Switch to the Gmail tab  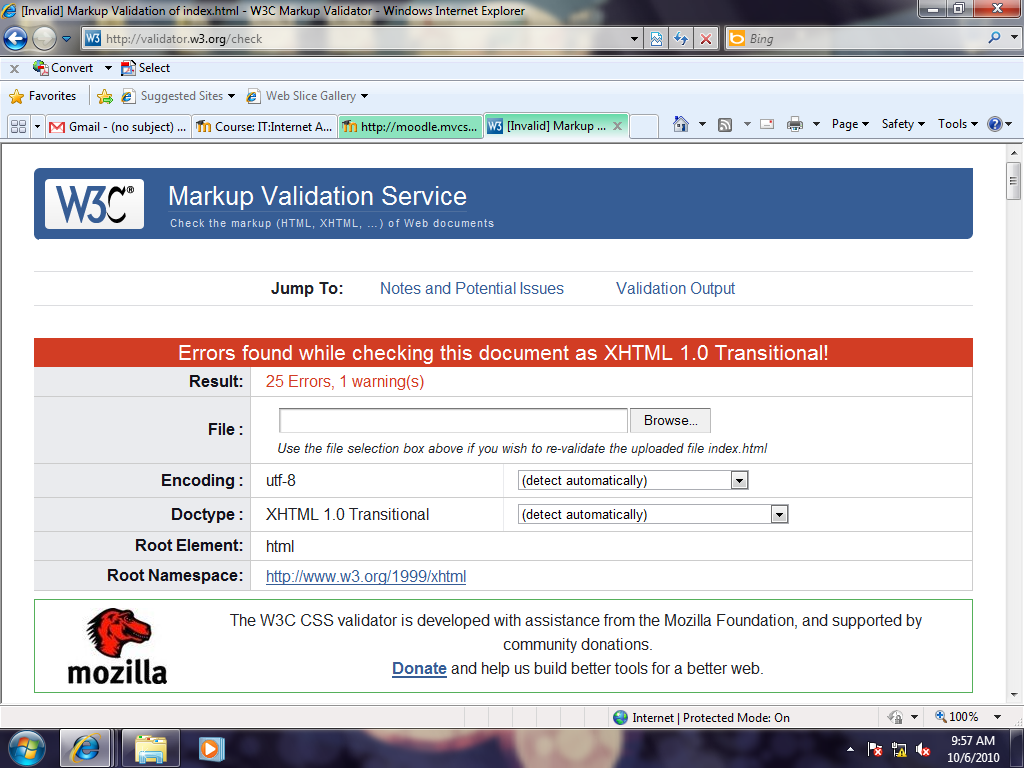coord(118,126)
